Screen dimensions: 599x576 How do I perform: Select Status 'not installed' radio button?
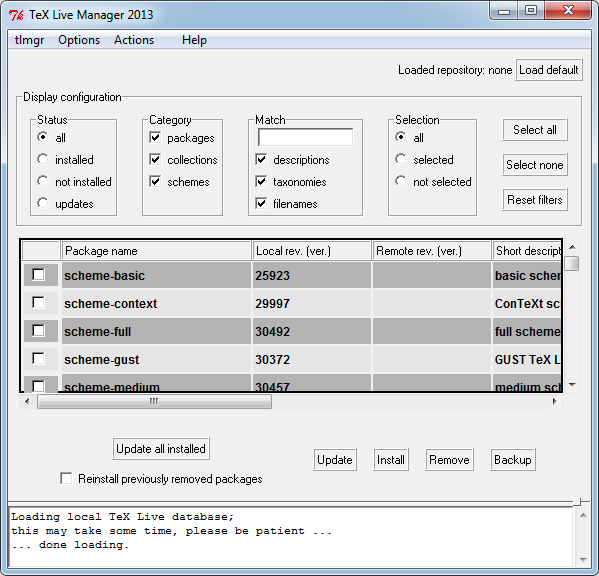43,181
